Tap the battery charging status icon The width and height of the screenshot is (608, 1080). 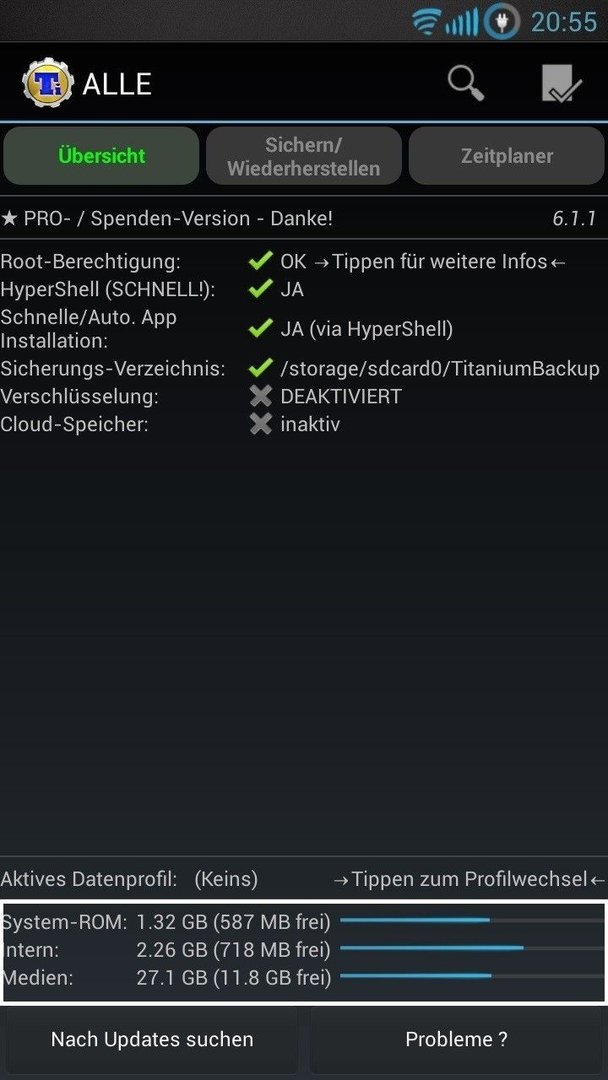tap(501, 22)
